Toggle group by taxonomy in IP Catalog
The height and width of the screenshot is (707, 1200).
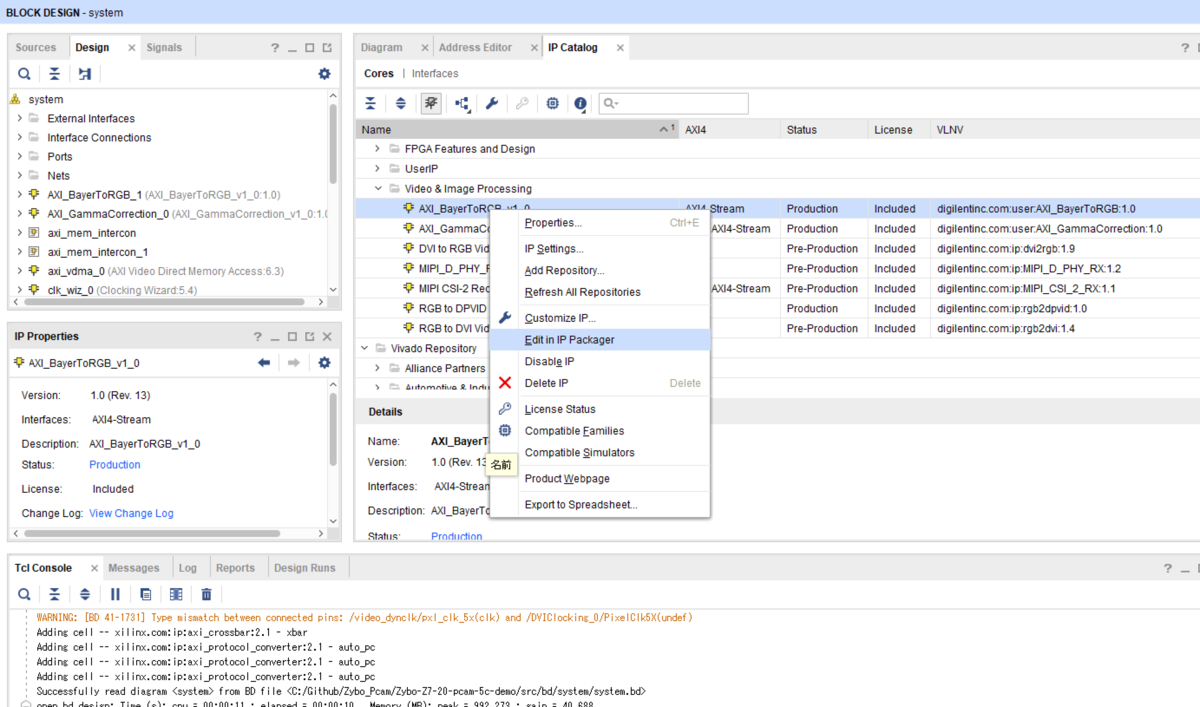pyautogui.click(x=431, y=103)
